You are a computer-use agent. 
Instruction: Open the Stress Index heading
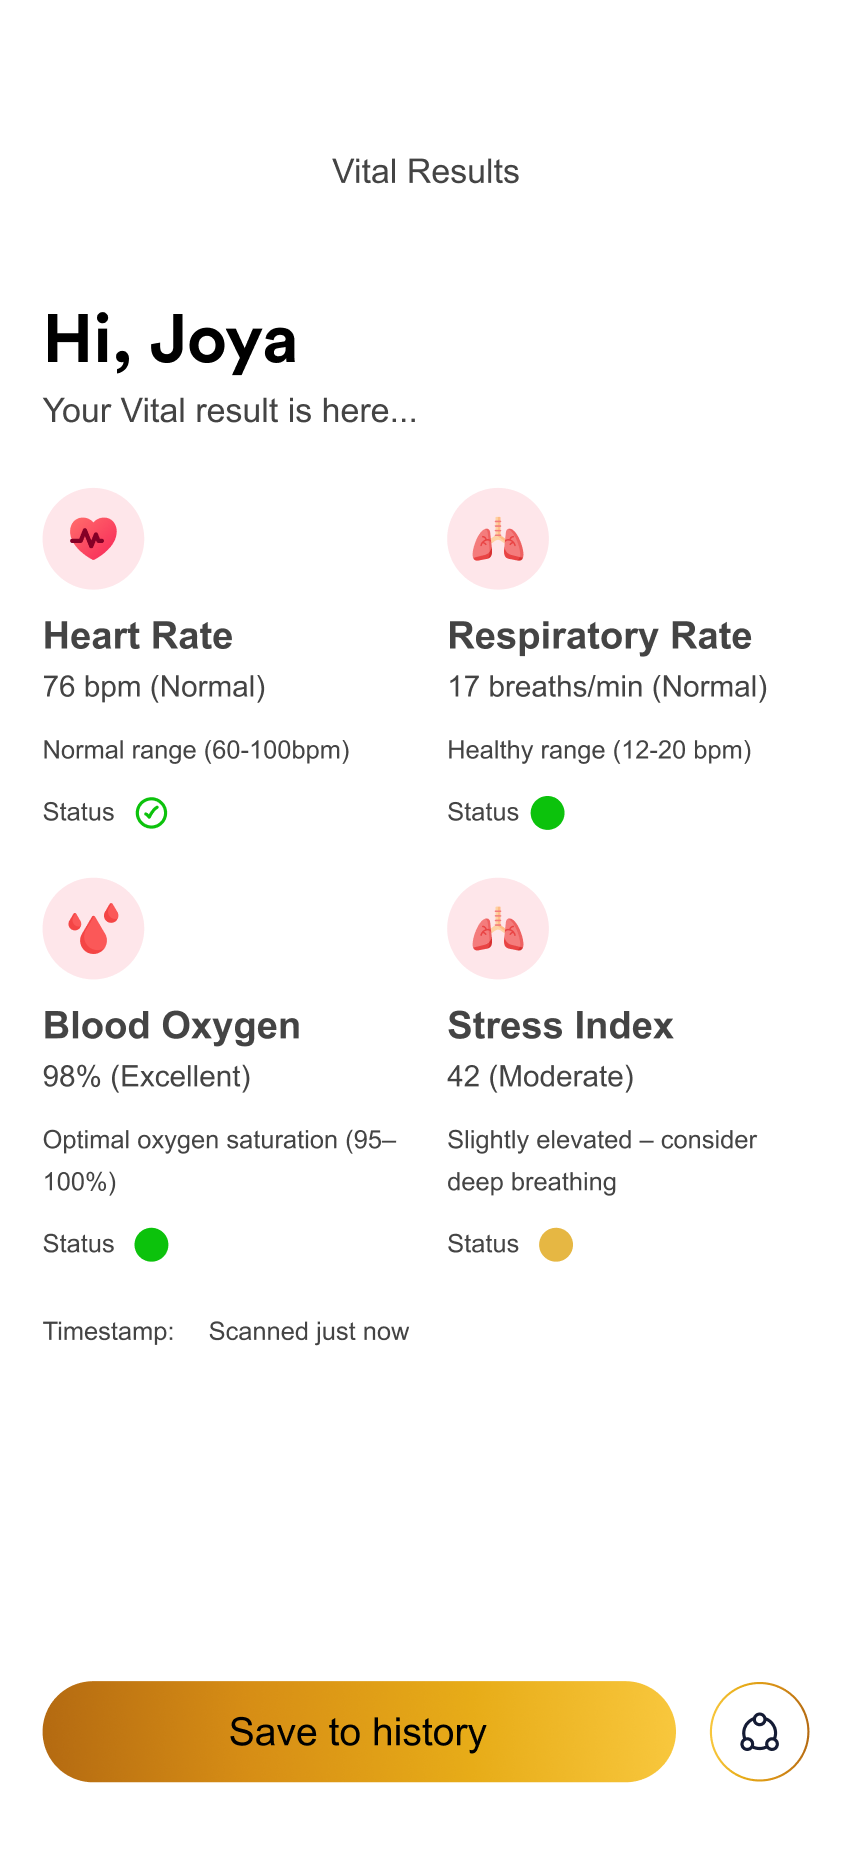point(560,1026)
